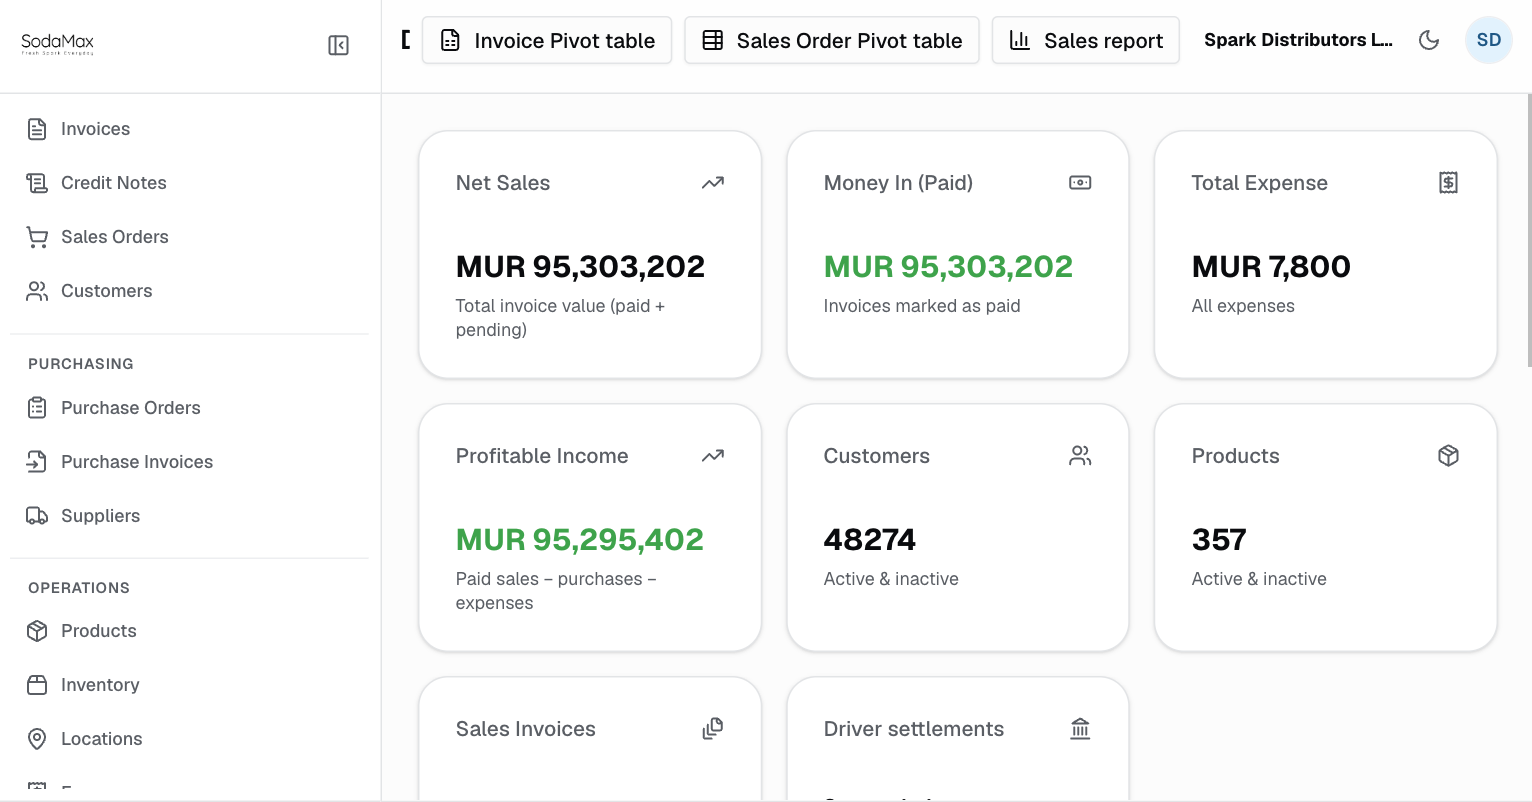Click the receipt icon on Total Expense card
This screenshot has width=1532, height=802.
1448,183
